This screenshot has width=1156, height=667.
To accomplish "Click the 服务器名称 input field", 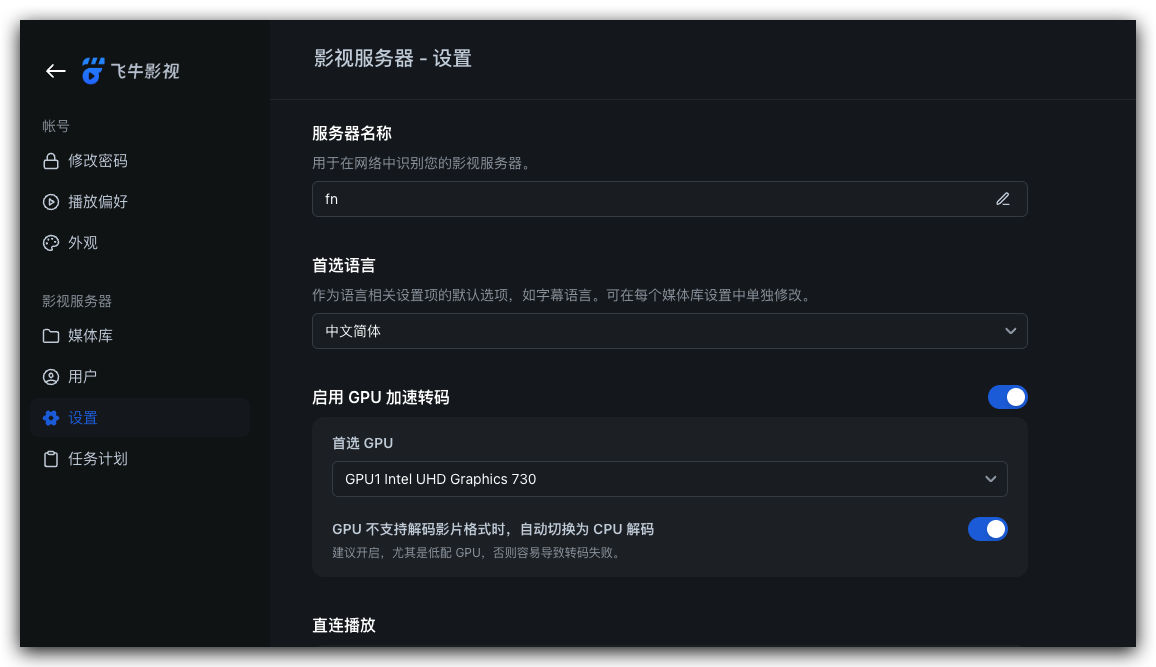I will 650,199.
